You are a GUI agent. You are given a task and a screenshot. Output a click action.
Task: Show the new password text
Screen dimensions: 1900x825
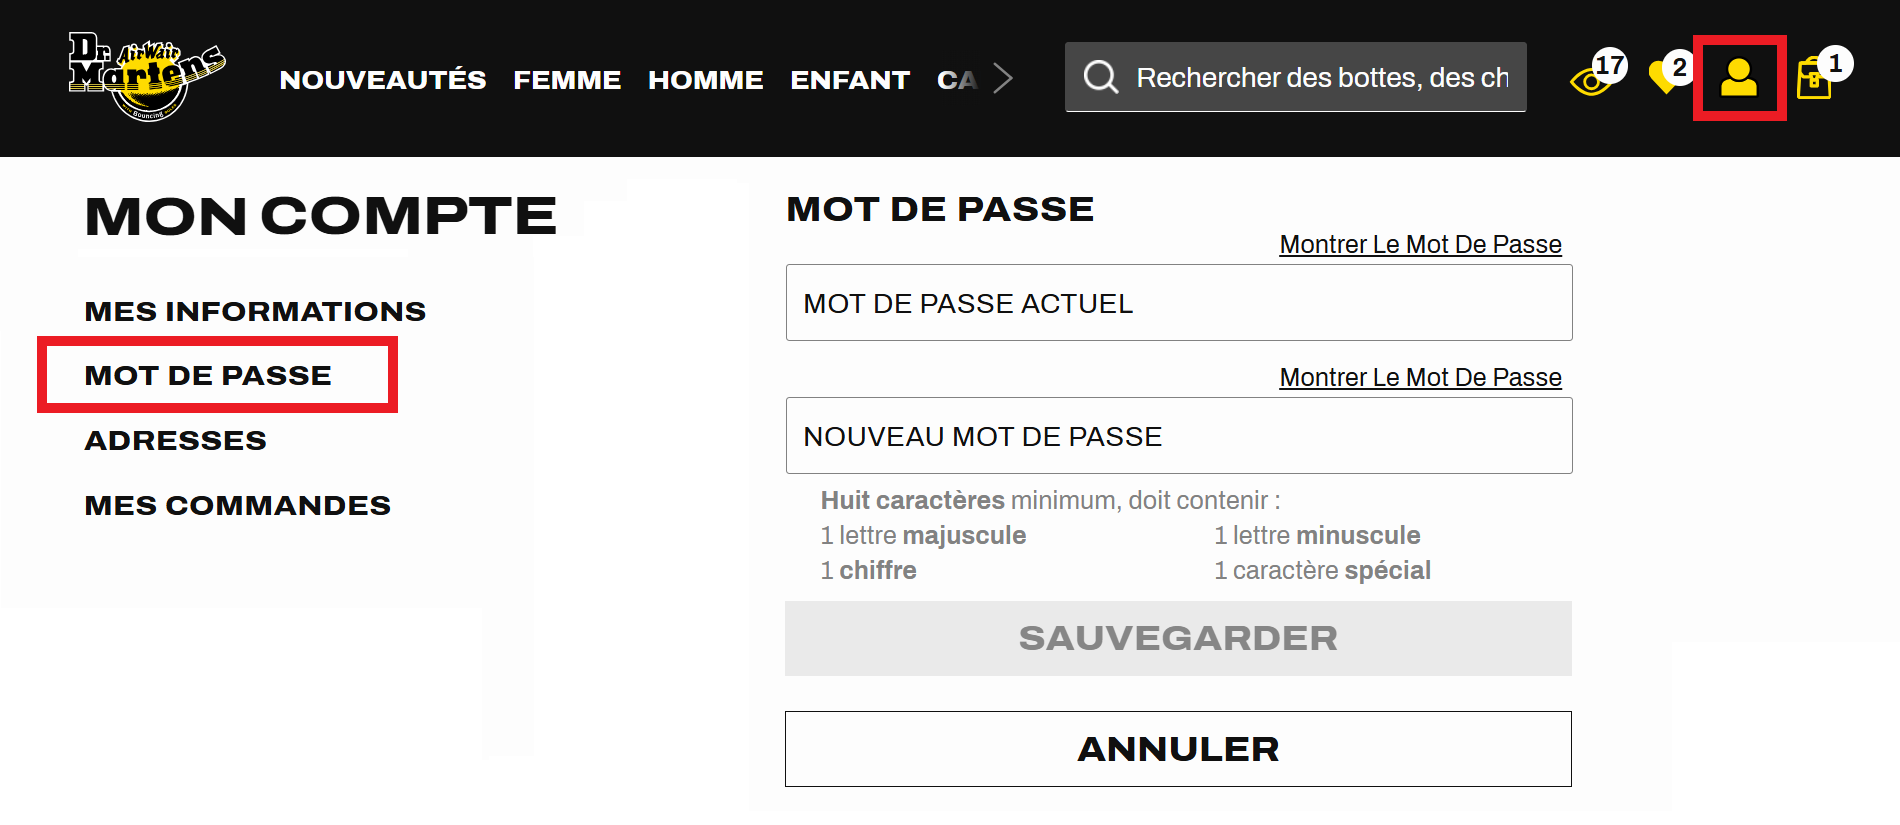pyautogui.click(x=1420, y=378)
